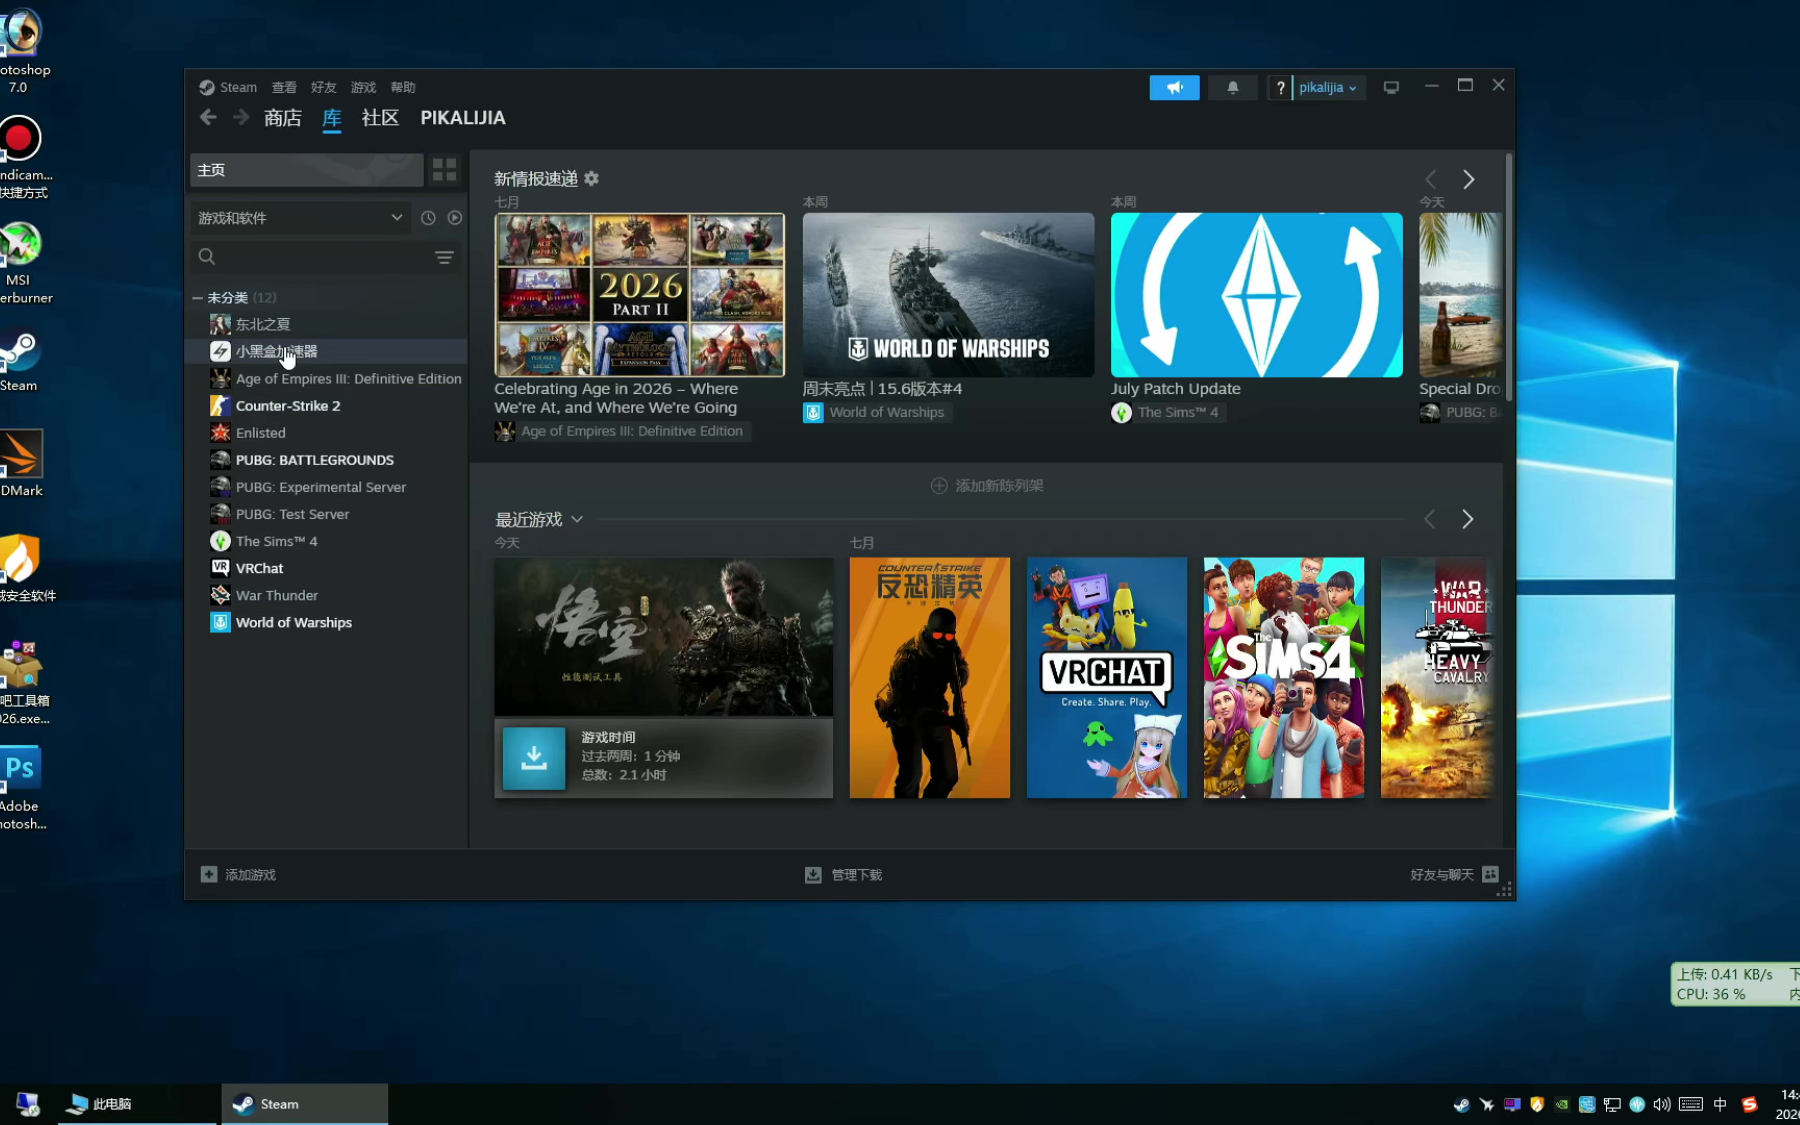
Task: Open the games and software dropdown
Action: [x=300, y=218]
